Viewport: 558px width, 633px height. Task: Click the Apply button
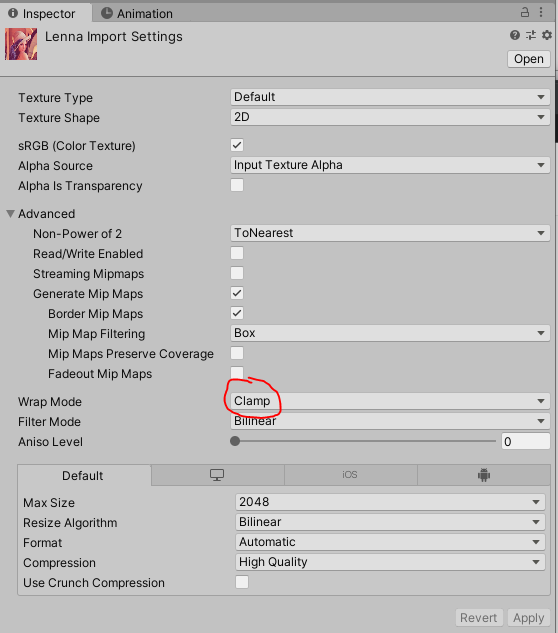pyautogui.click(x=529, y=618)
